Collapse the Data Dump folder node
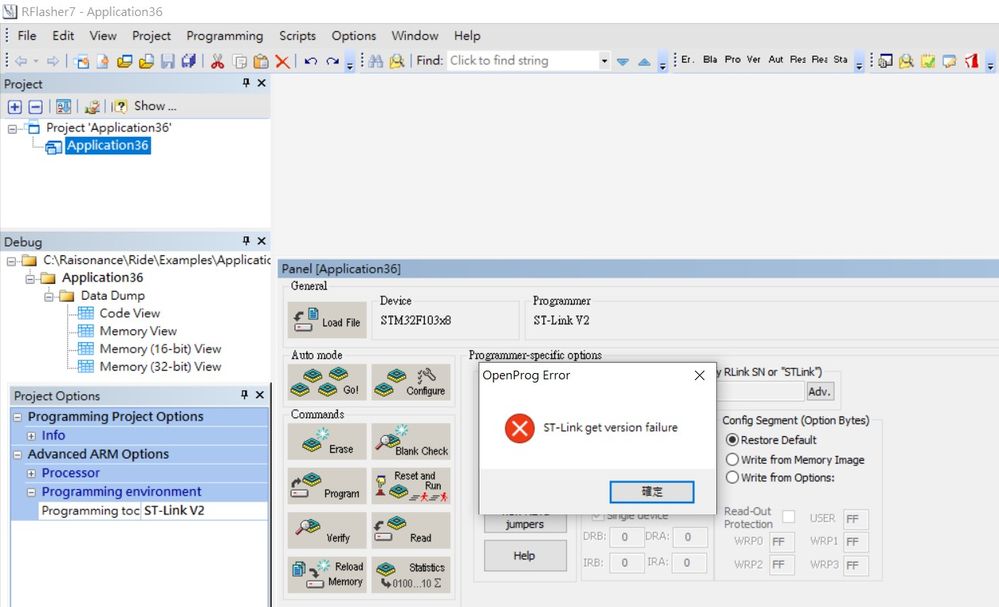The height and width of the screenshot is (607, 999). pos(49,297)
